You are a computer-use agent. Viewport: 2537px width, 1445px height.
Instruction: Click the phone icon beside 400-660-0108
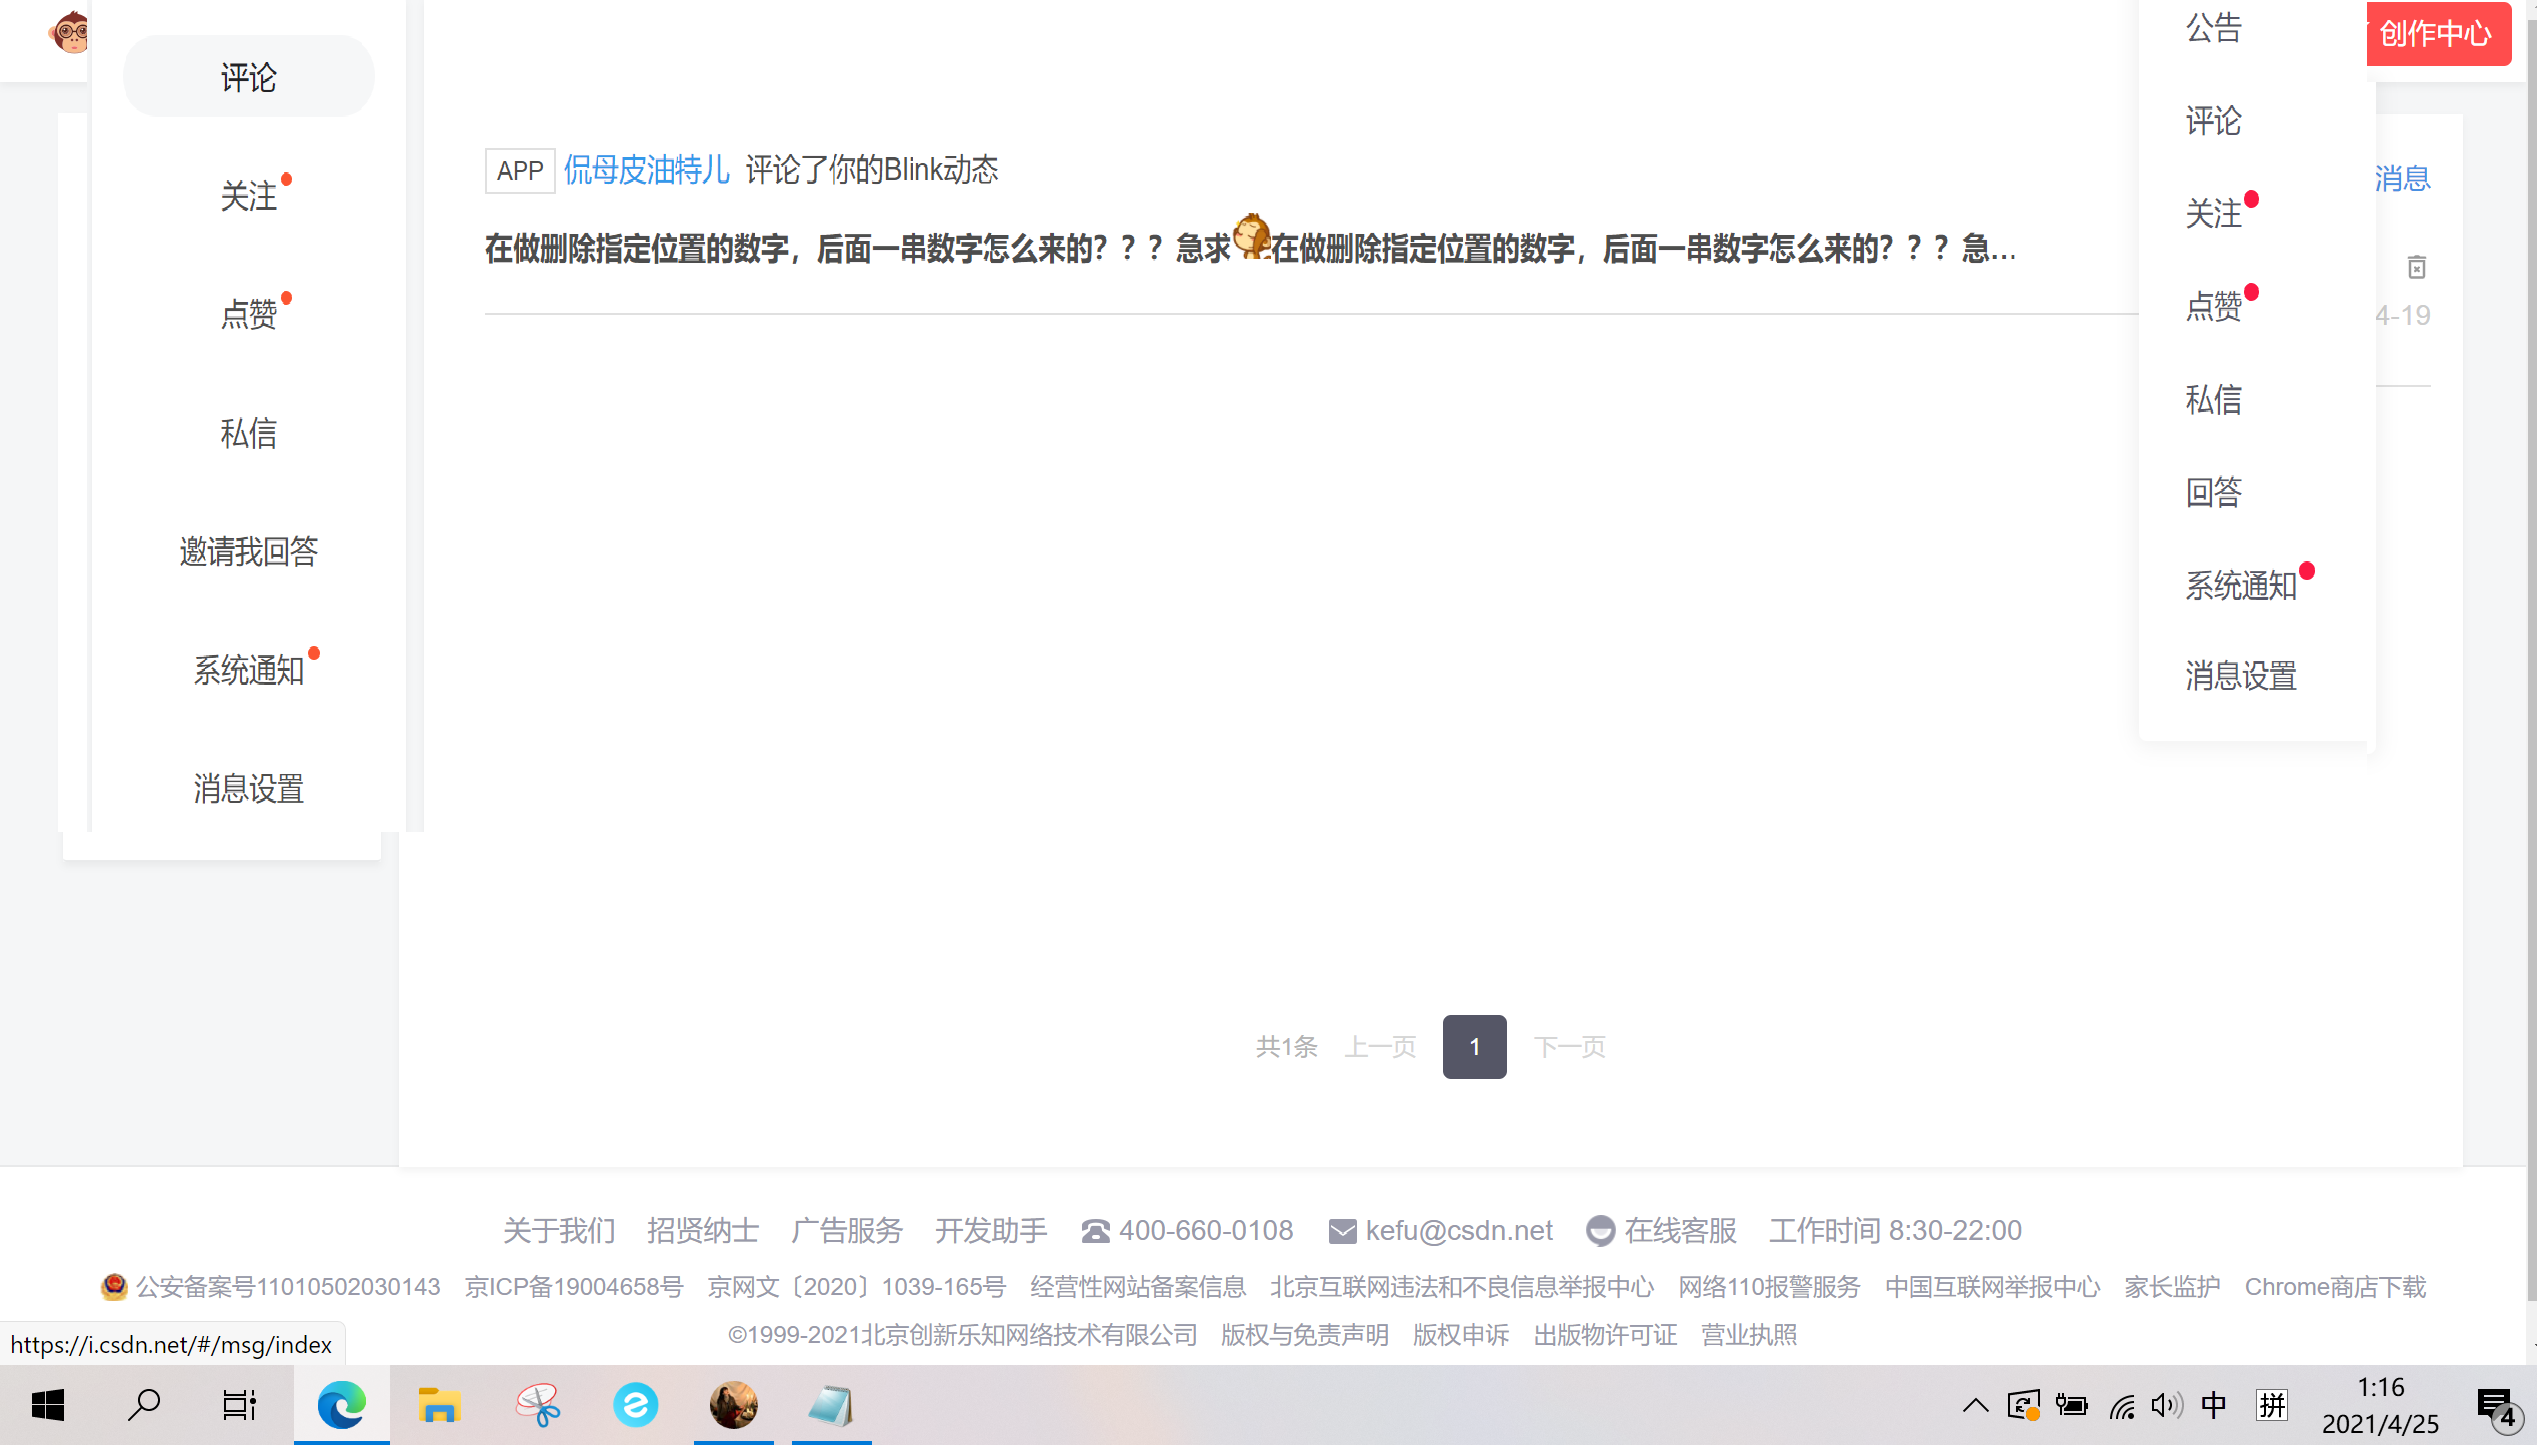pos(1095,1231)
